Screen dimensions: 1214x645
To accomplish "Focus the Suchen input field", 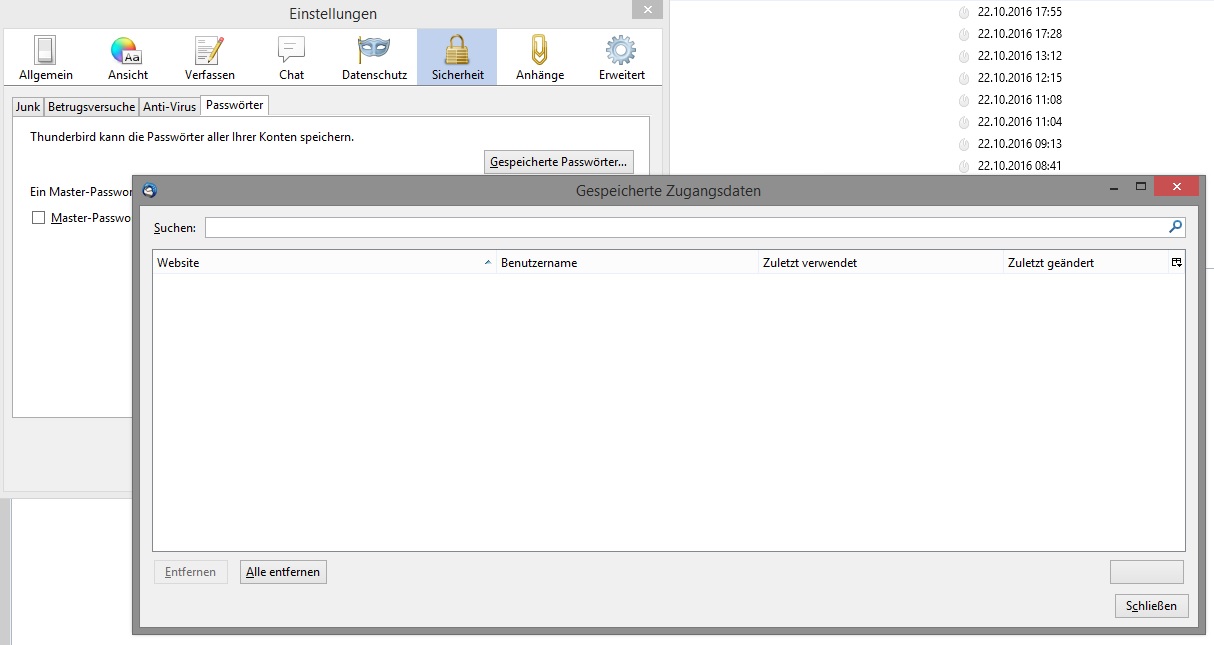I will [x=695, y=228].
